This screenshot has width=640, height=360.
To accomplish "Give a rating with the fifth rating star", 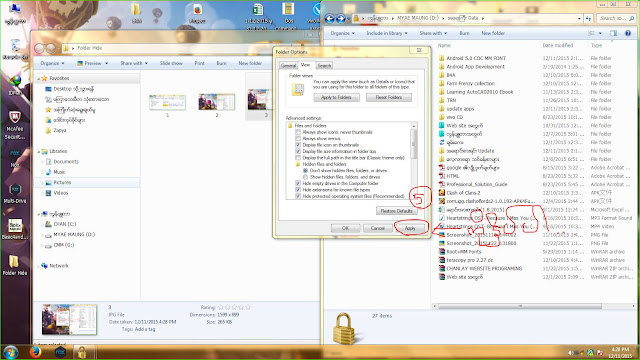I will click(248, 307).
